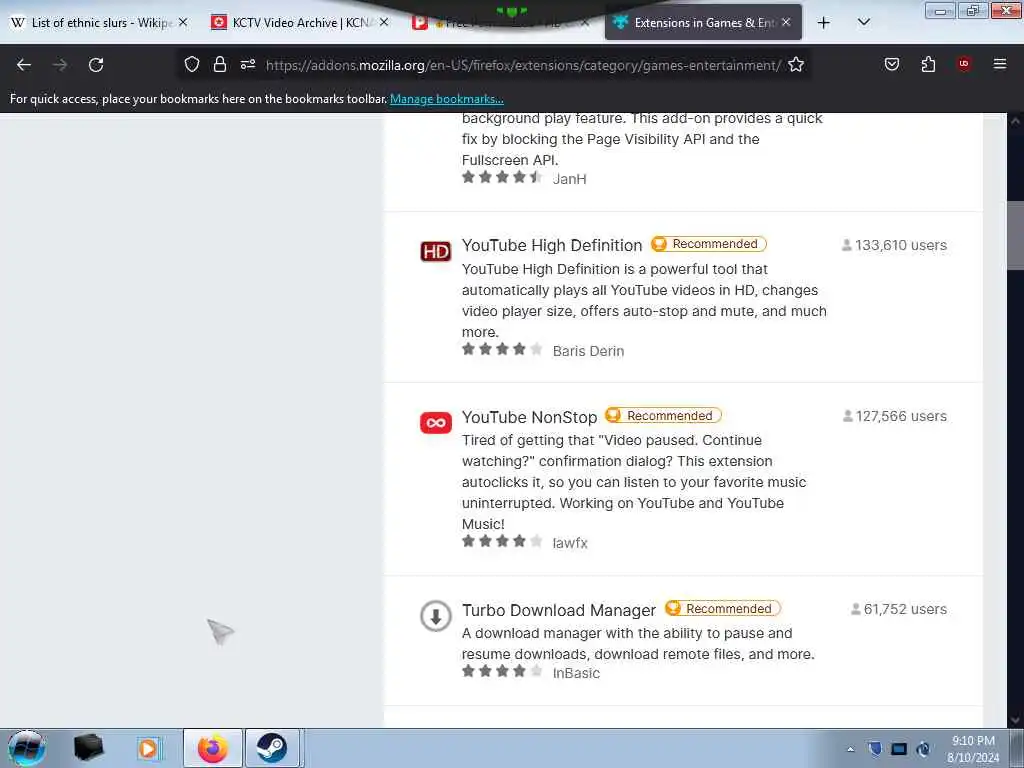Click the star rating of Turbo Download Manager
1024x768 pixels.
tap(502, 671)
